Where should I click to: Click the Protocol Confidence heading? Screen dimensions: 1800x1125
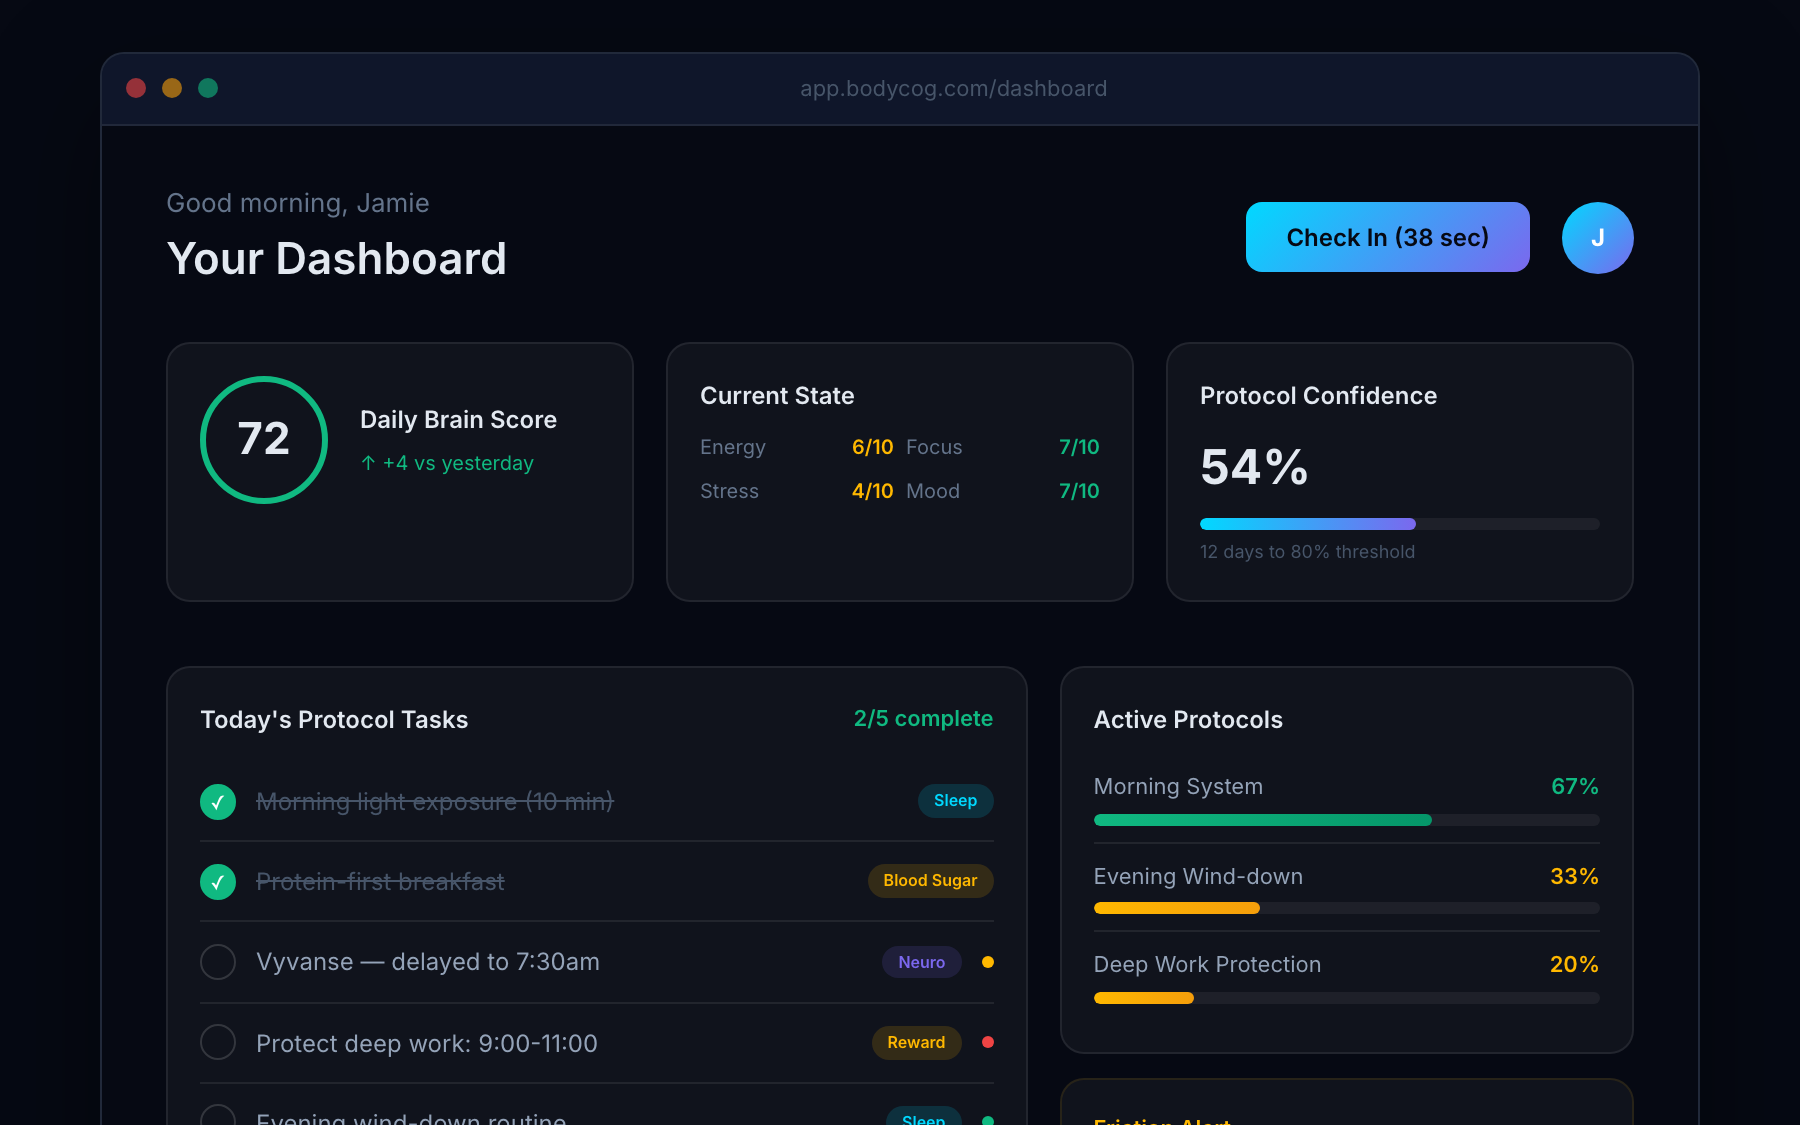[x=1318, y=396]
